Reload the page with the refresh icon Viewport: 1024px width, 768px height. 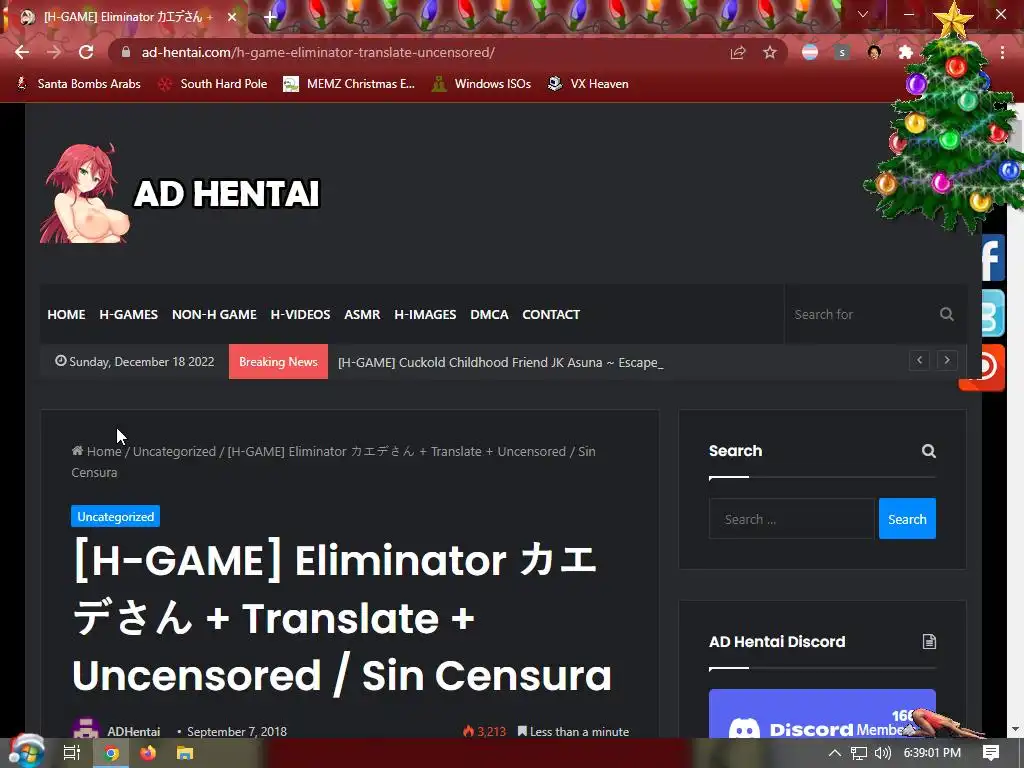click(x=86, y=52)
